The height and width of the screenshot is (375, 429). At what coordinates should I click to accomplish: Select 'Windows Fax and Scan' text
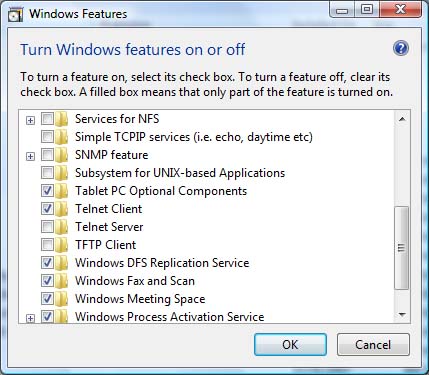(135, 281)
